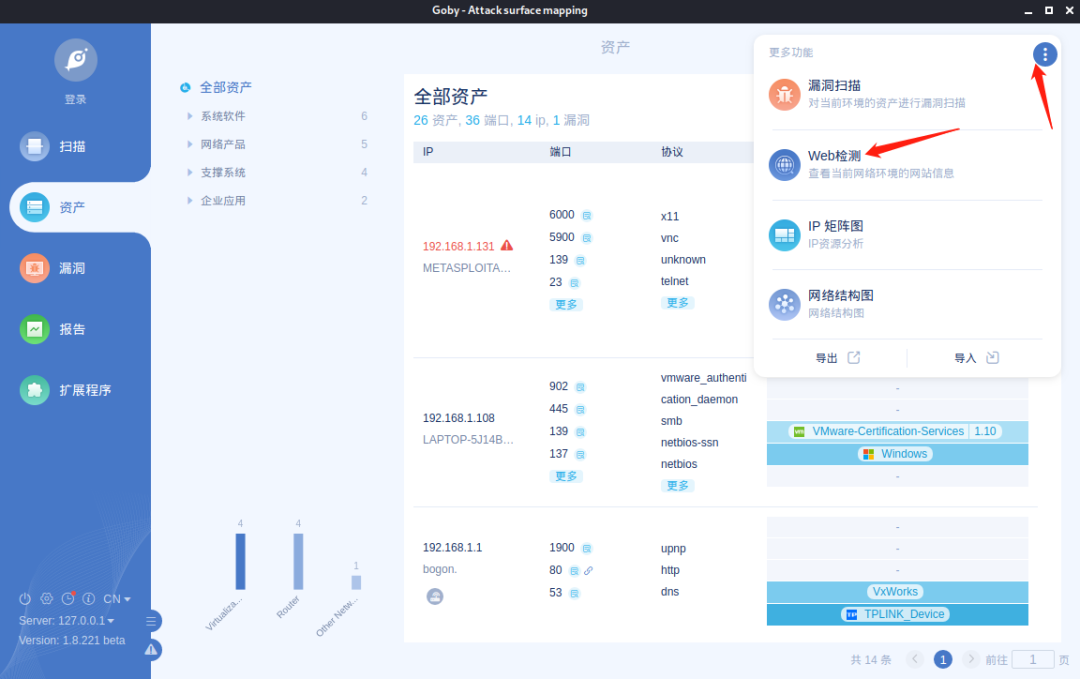The image size is (1080, 679).
Task: Open banner icon beside port 23
Action: (x=574, y=283)
